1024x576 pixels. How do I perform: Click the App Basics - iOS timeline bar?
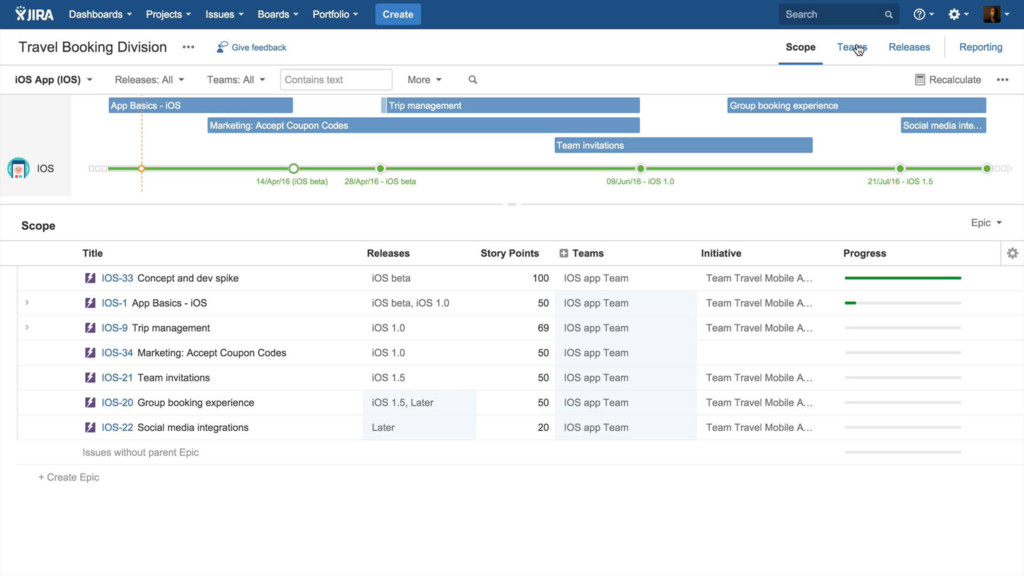pos(200,105)
